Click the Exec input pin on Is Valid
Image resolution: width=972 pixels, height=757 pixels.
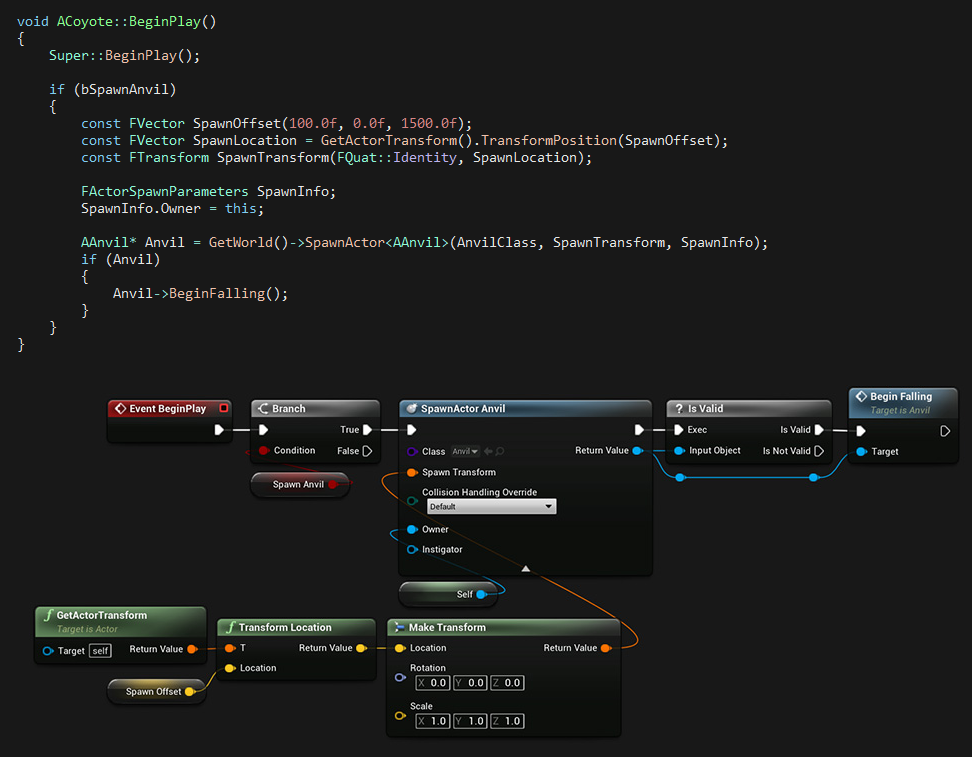pos(679,430)
